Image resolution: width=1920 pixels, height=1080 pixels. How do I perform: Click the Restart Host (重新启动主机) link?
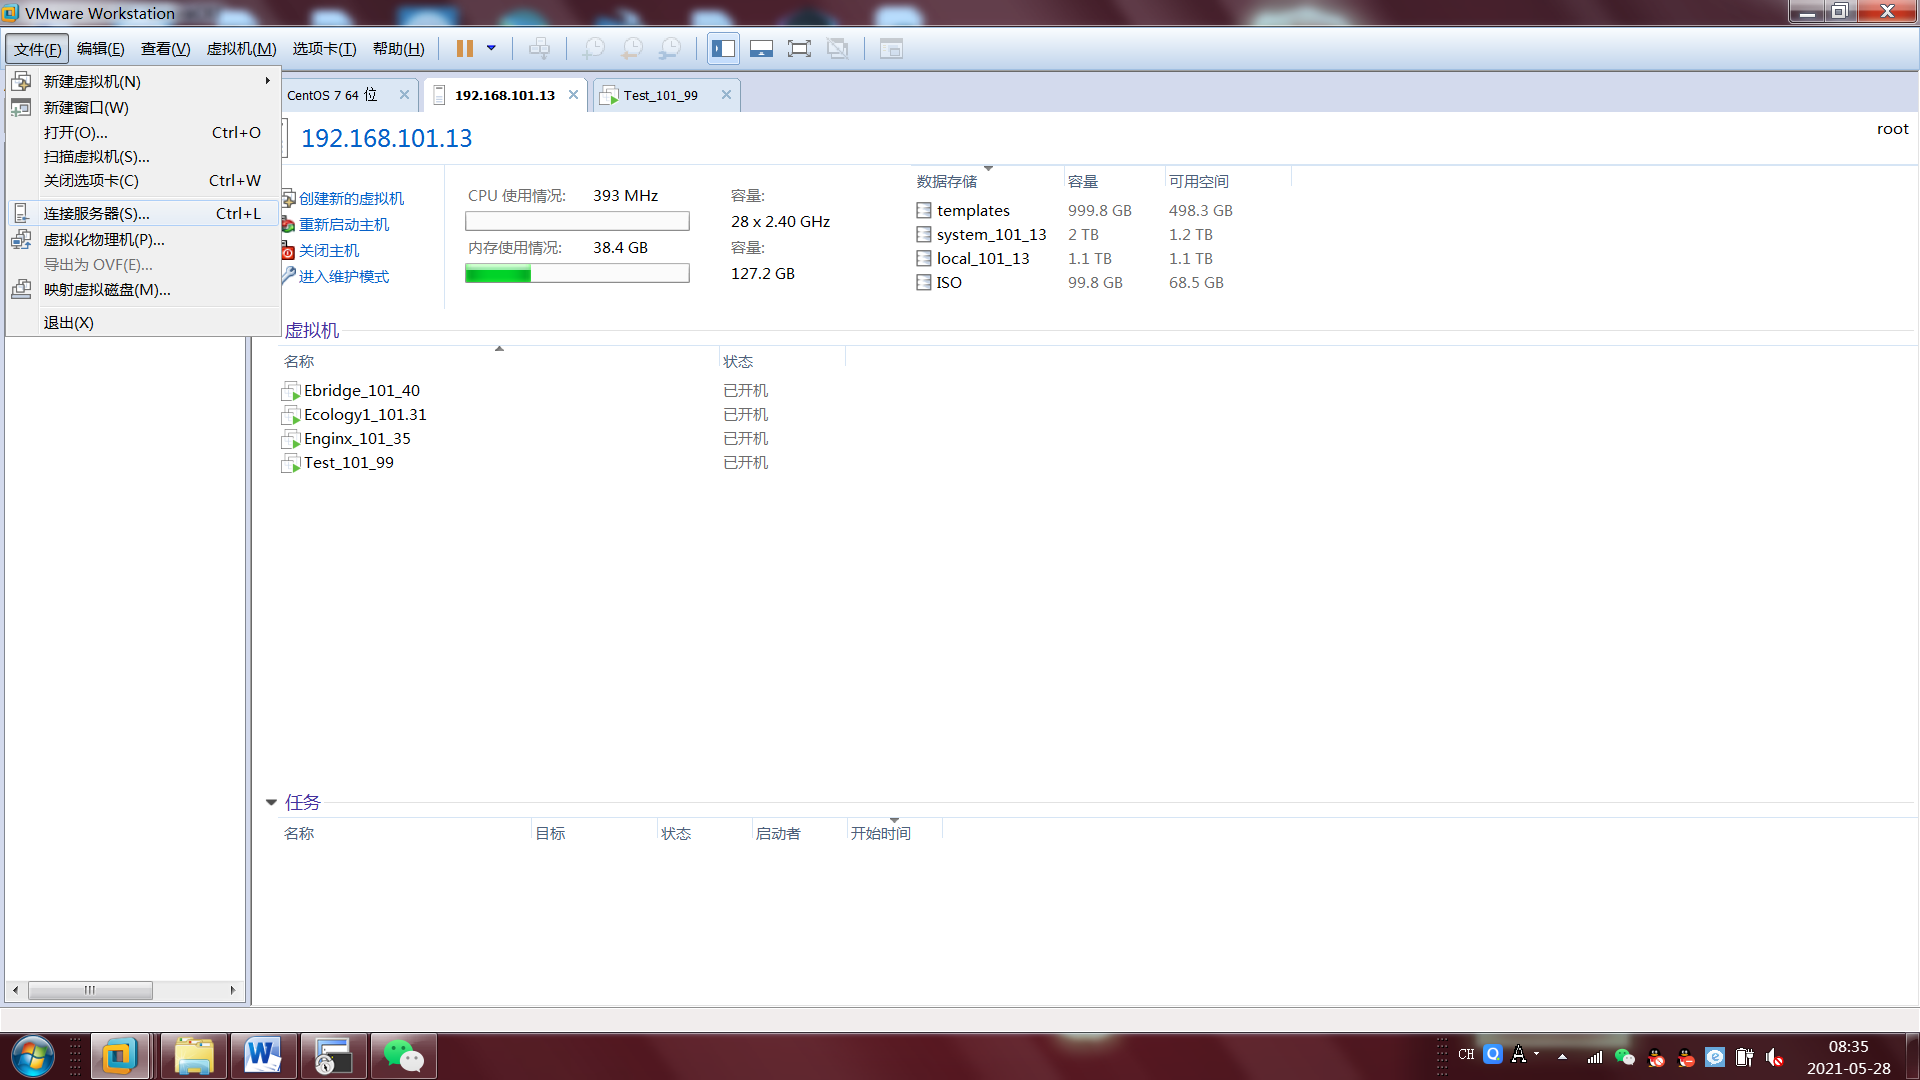343,225
